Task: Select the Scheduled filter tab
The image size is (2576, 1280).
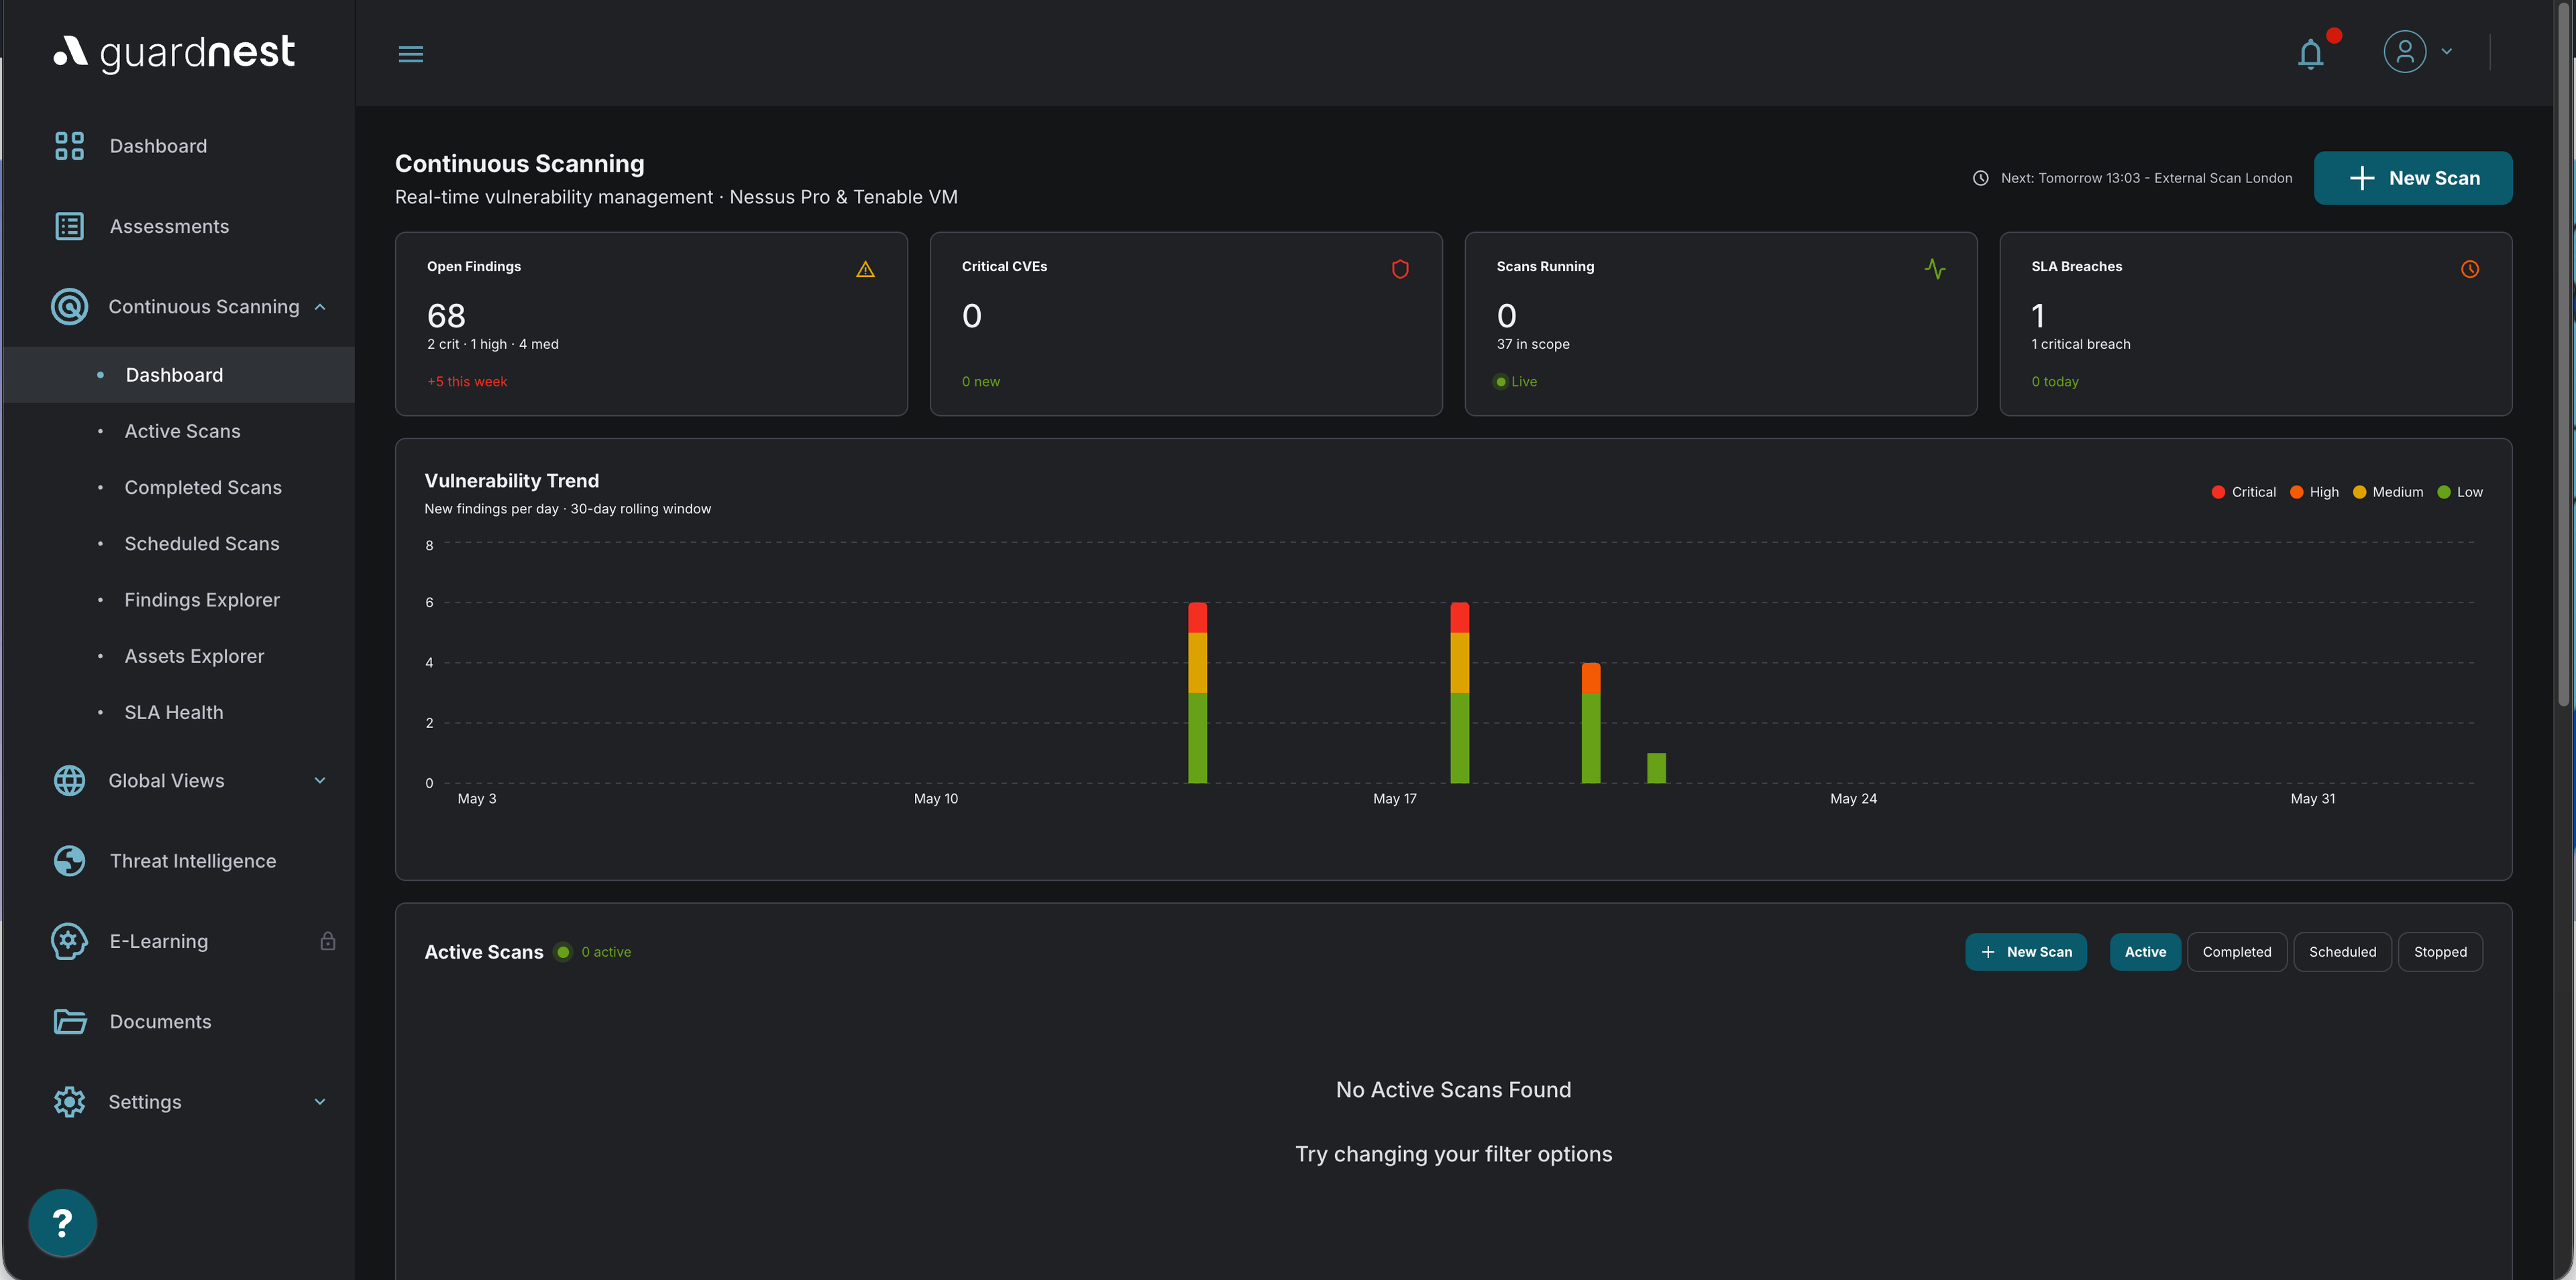Action: click(x=2342, y=952)
